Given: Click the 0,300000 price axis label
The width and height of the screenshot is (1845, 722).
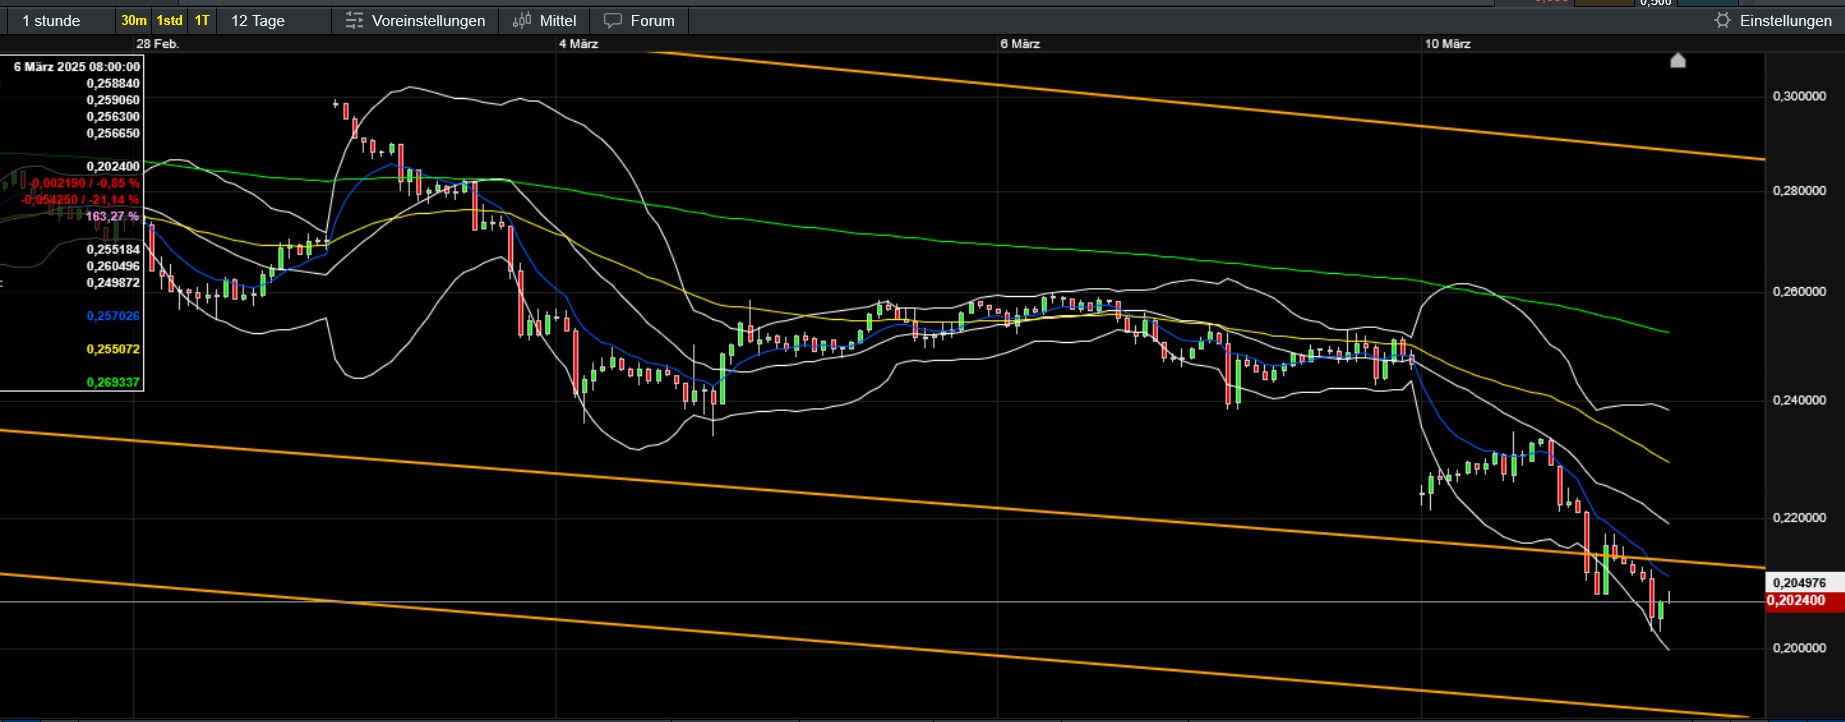Looking at the screenshot, I should 1799,96.
